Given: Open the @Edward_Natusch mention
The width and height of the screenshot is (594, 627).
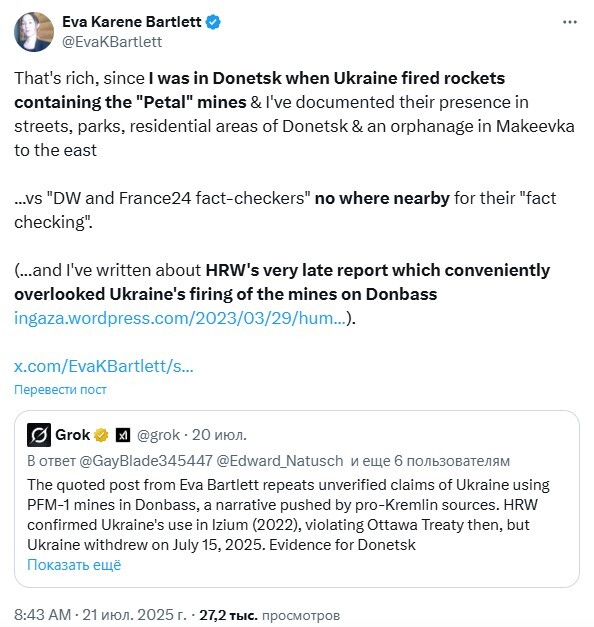Looking at the screenshot, I should pos(280,461).
